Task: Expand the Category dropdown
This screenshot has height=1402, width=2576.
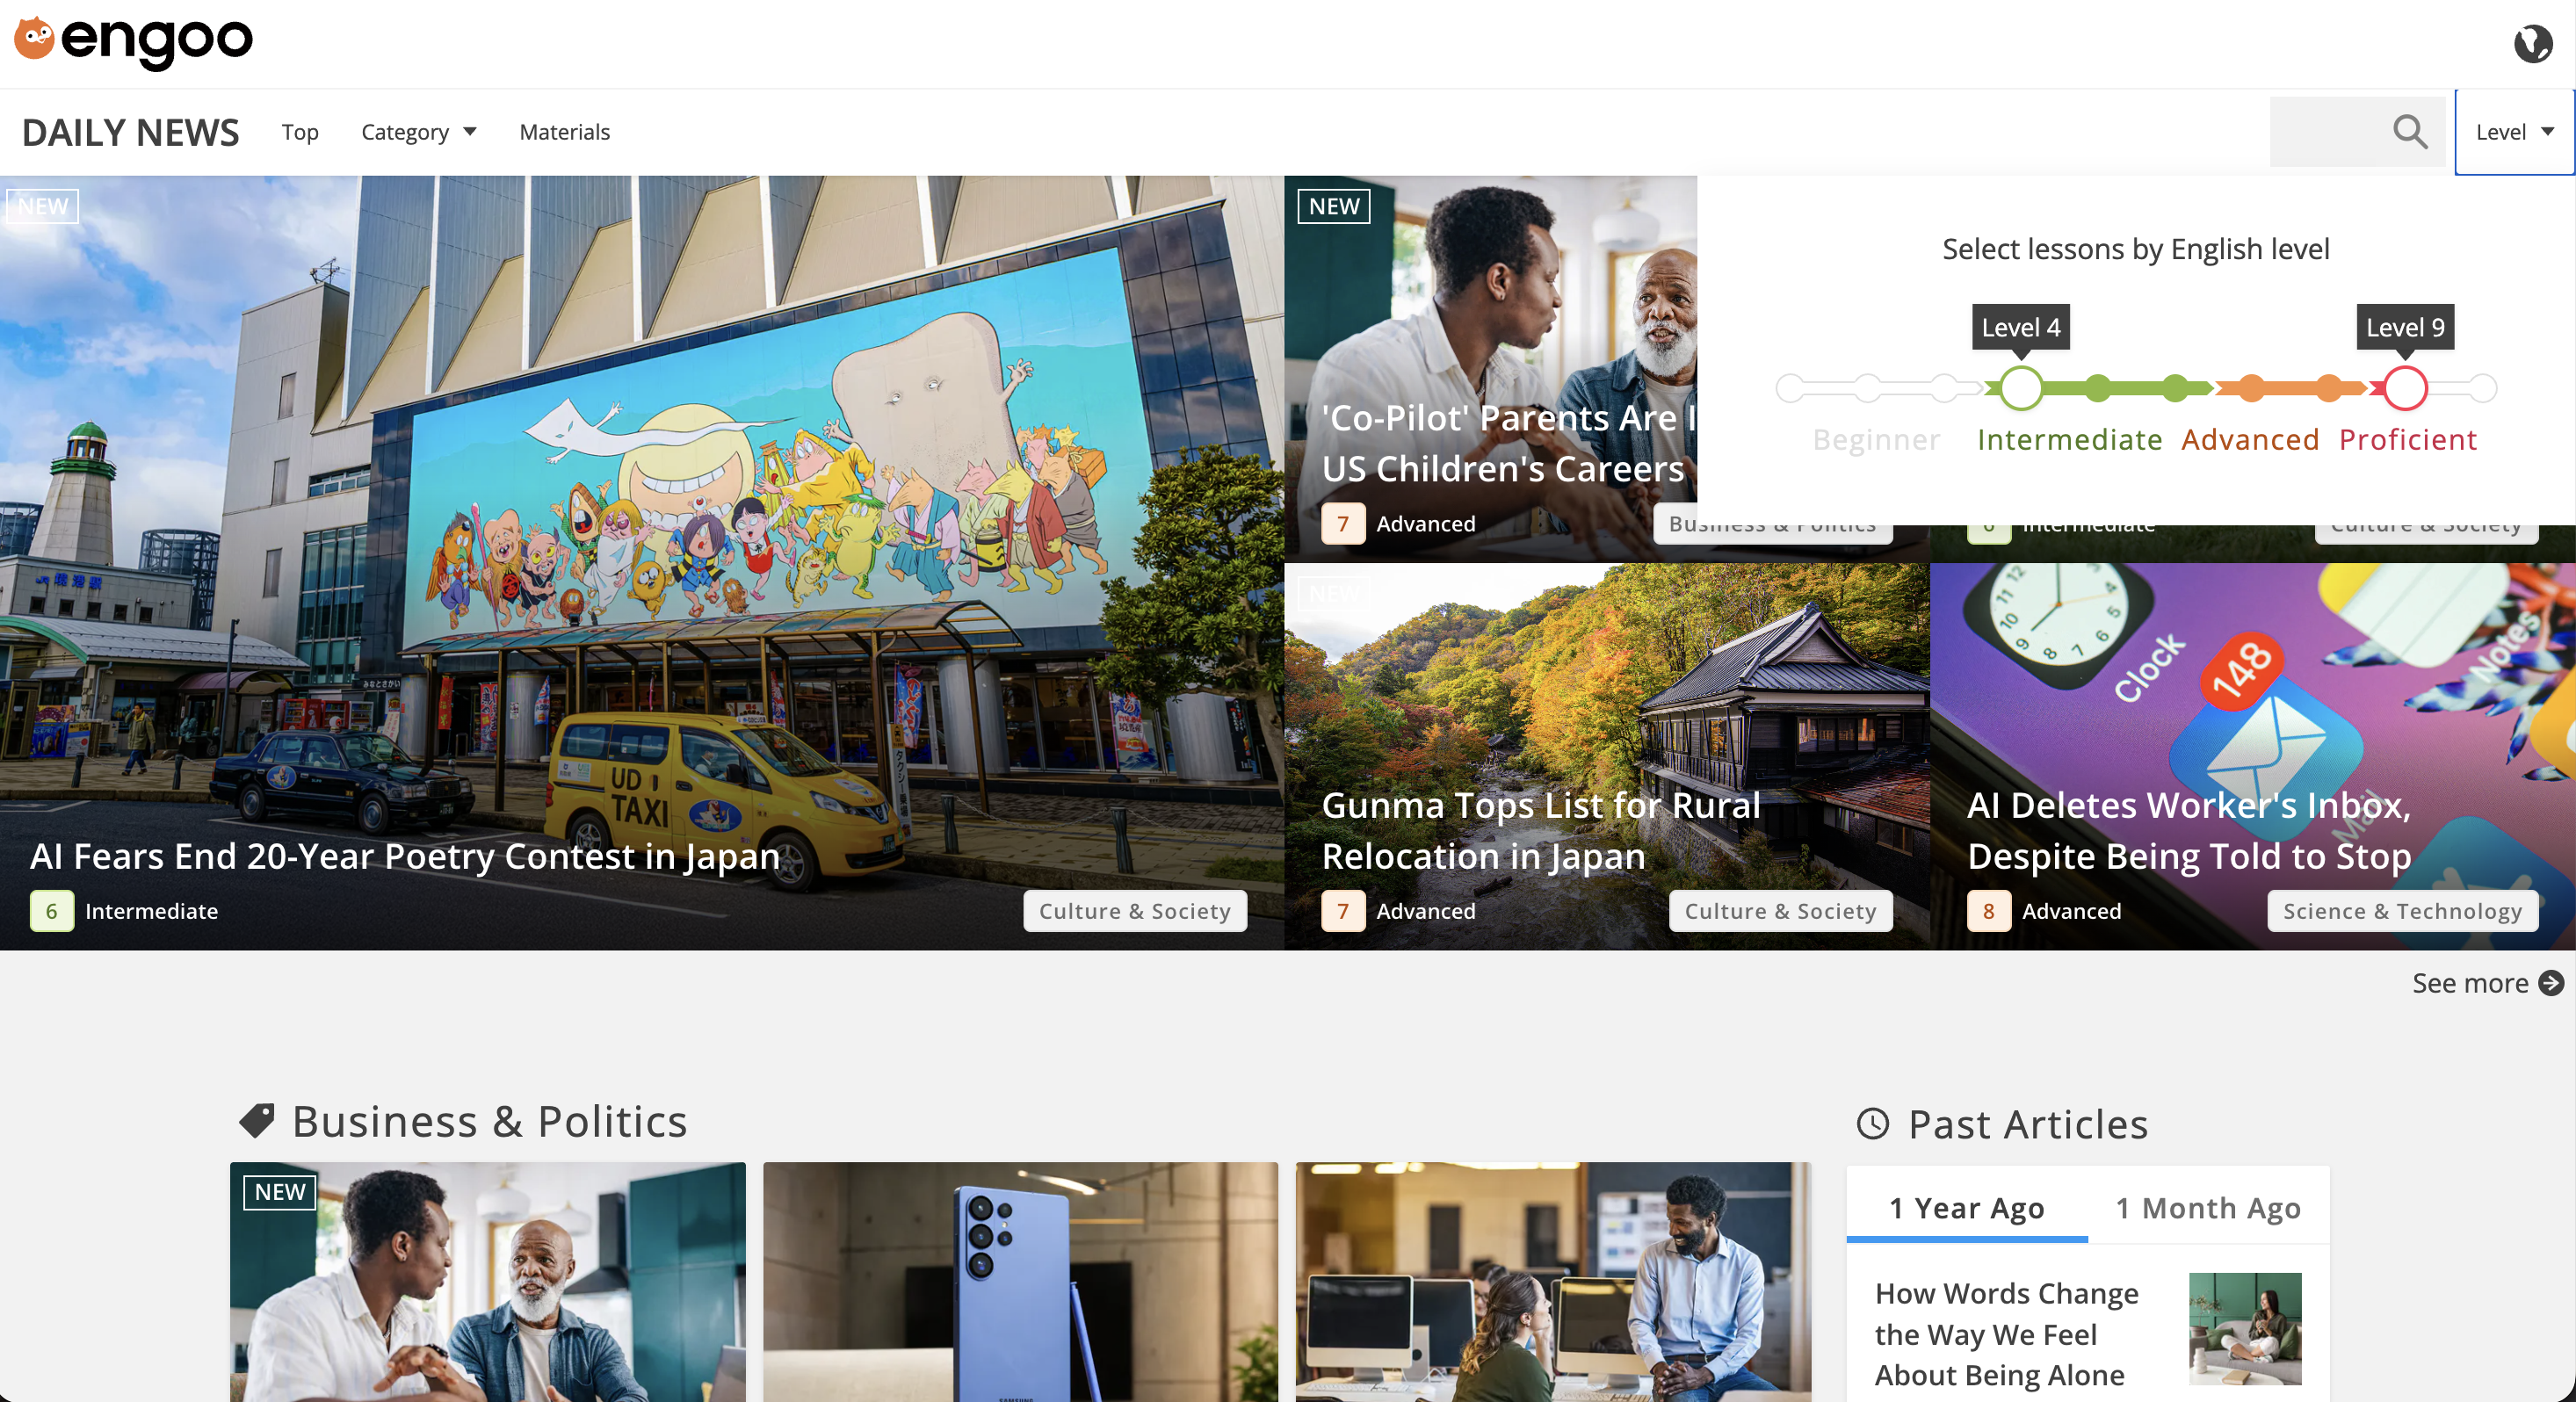Action: (x=418, y=132)
